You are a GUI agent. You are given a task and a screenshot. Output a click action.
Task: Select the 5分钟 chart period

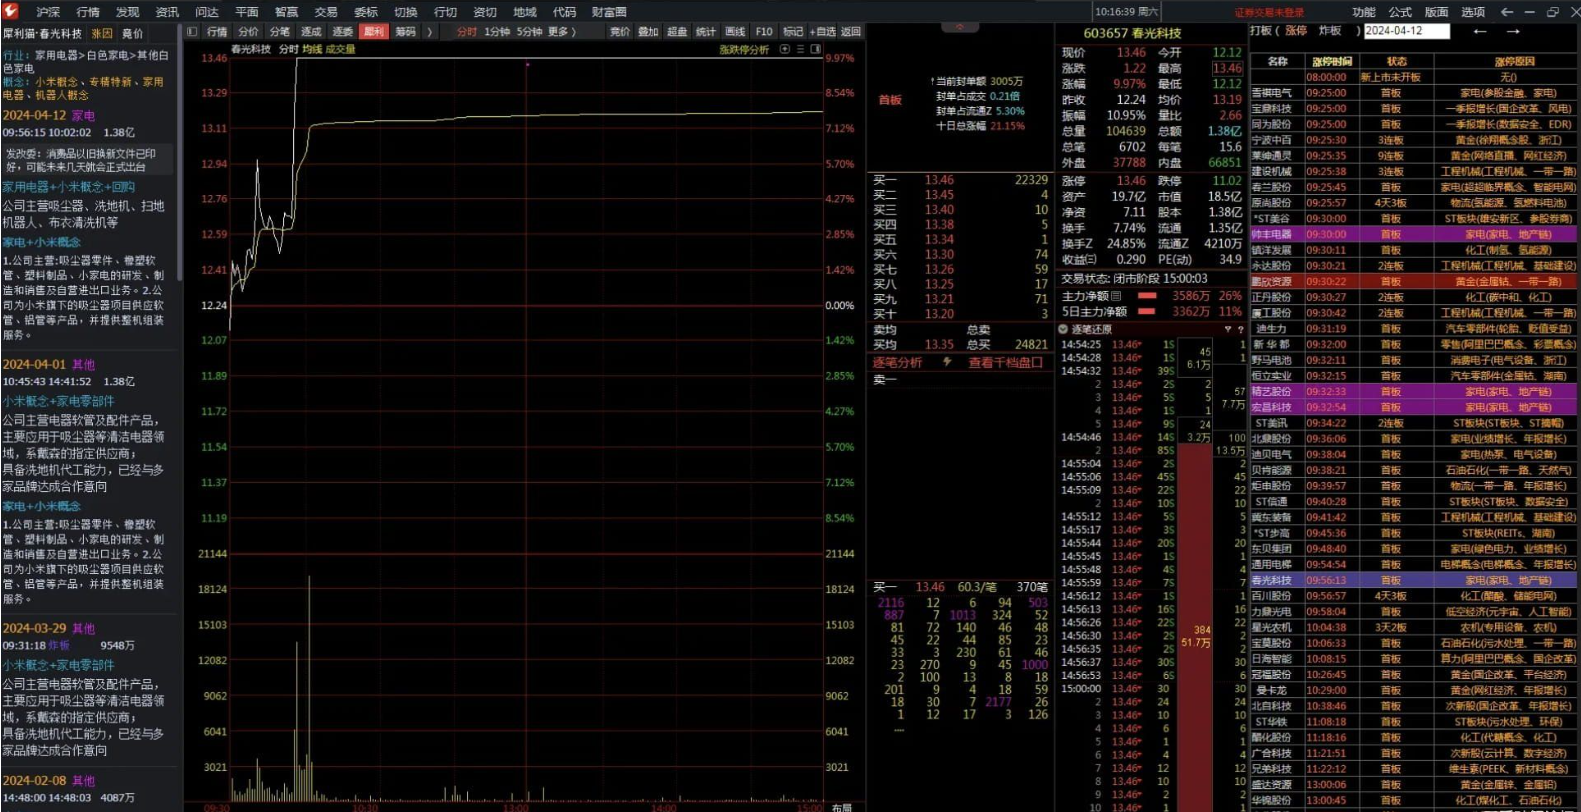[529, 32]
